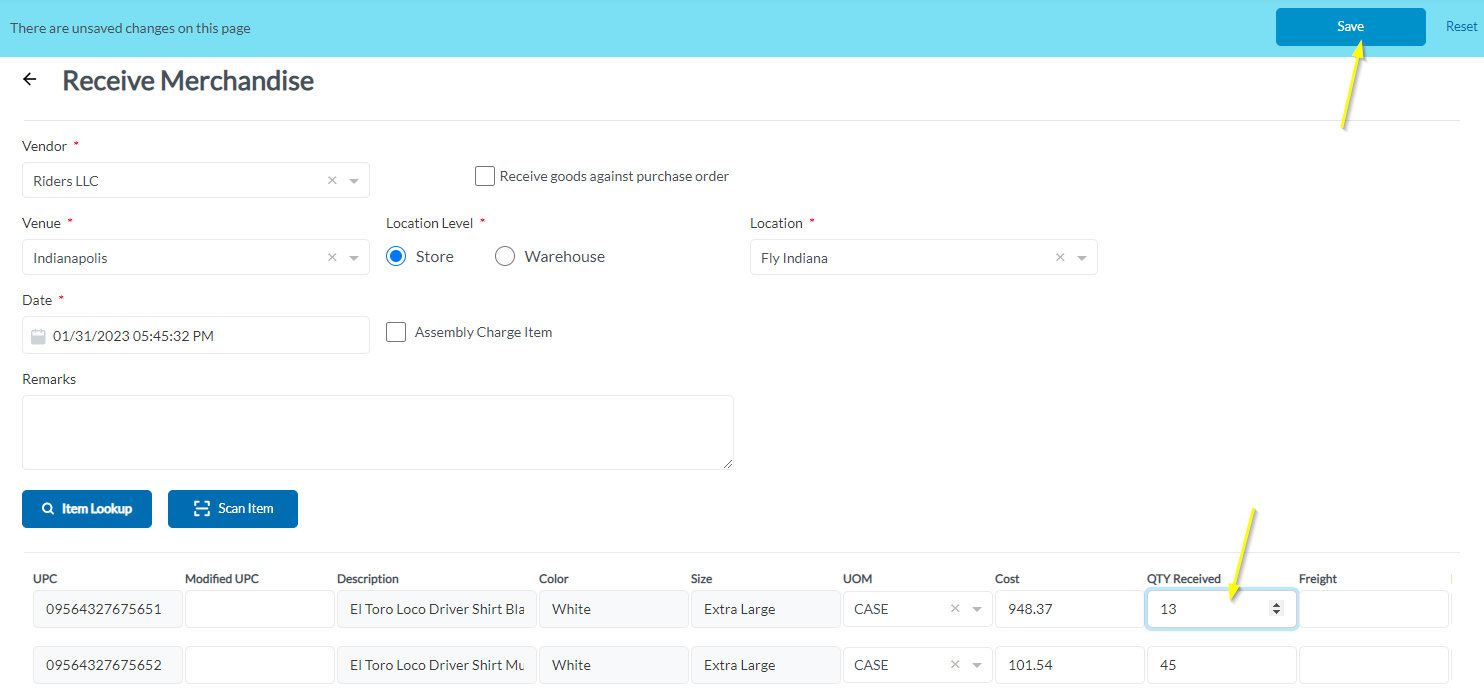Expand UOM dropdown for UPC 09564327675651
The height and width of the screenshot is (695, 1484).
click(x=977, y=609)
